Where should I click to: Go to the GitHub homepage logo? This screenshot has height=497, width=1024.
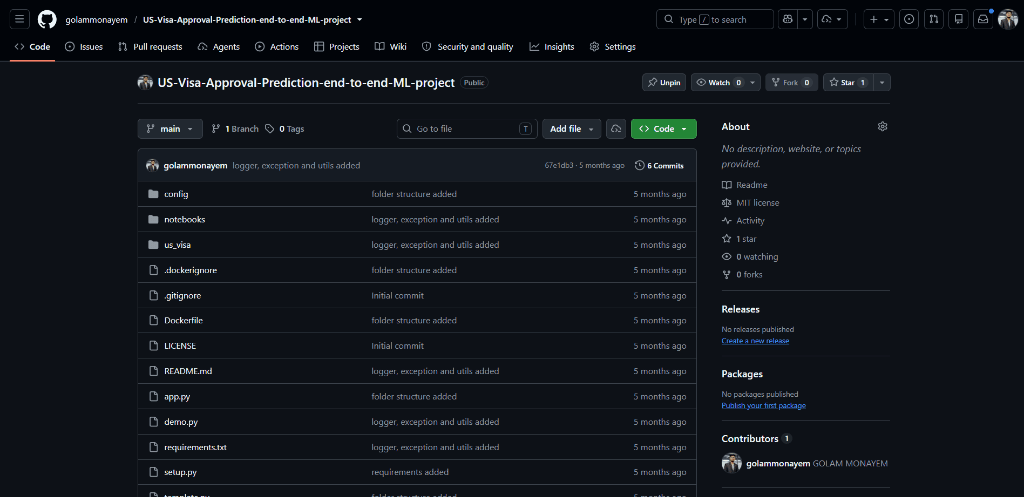tap(47, 20)
